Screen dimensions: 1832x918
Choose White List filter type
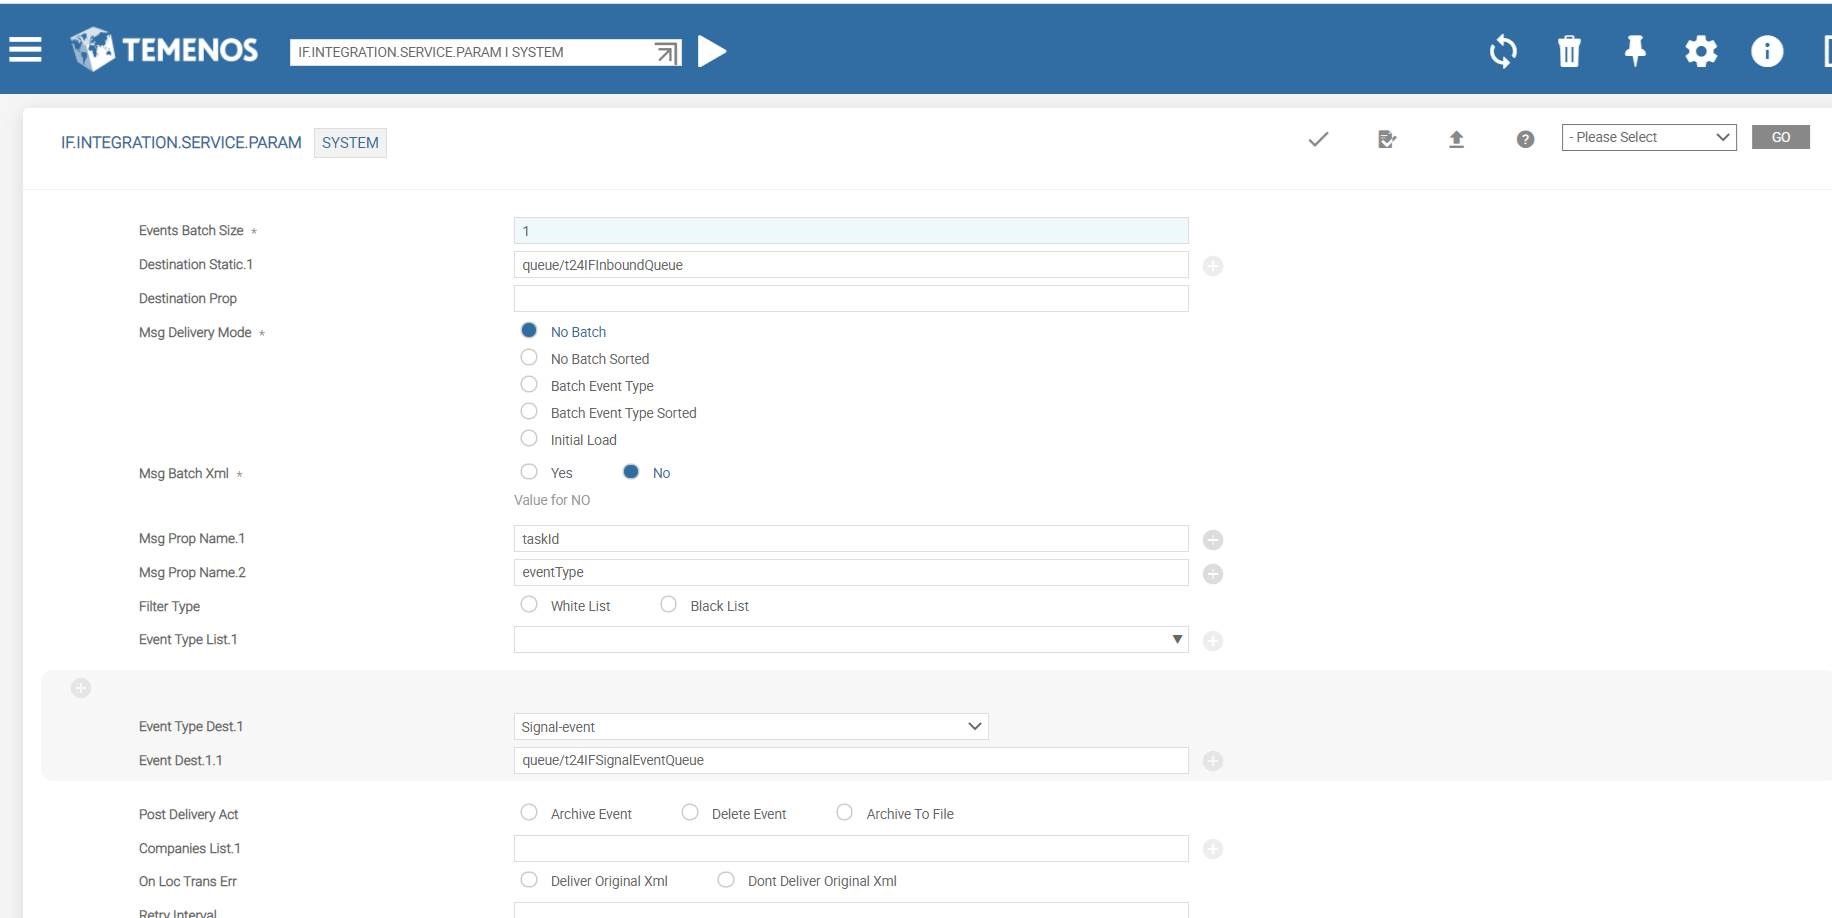coord(529,605)
